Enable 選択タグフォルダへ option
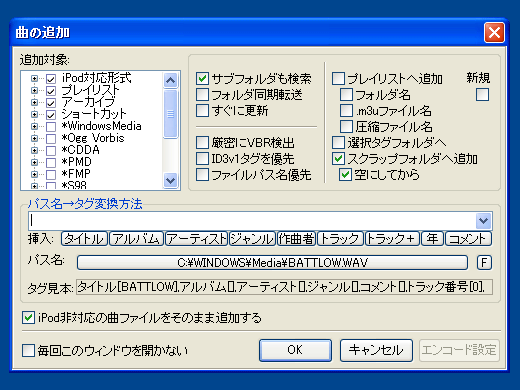 338,143
